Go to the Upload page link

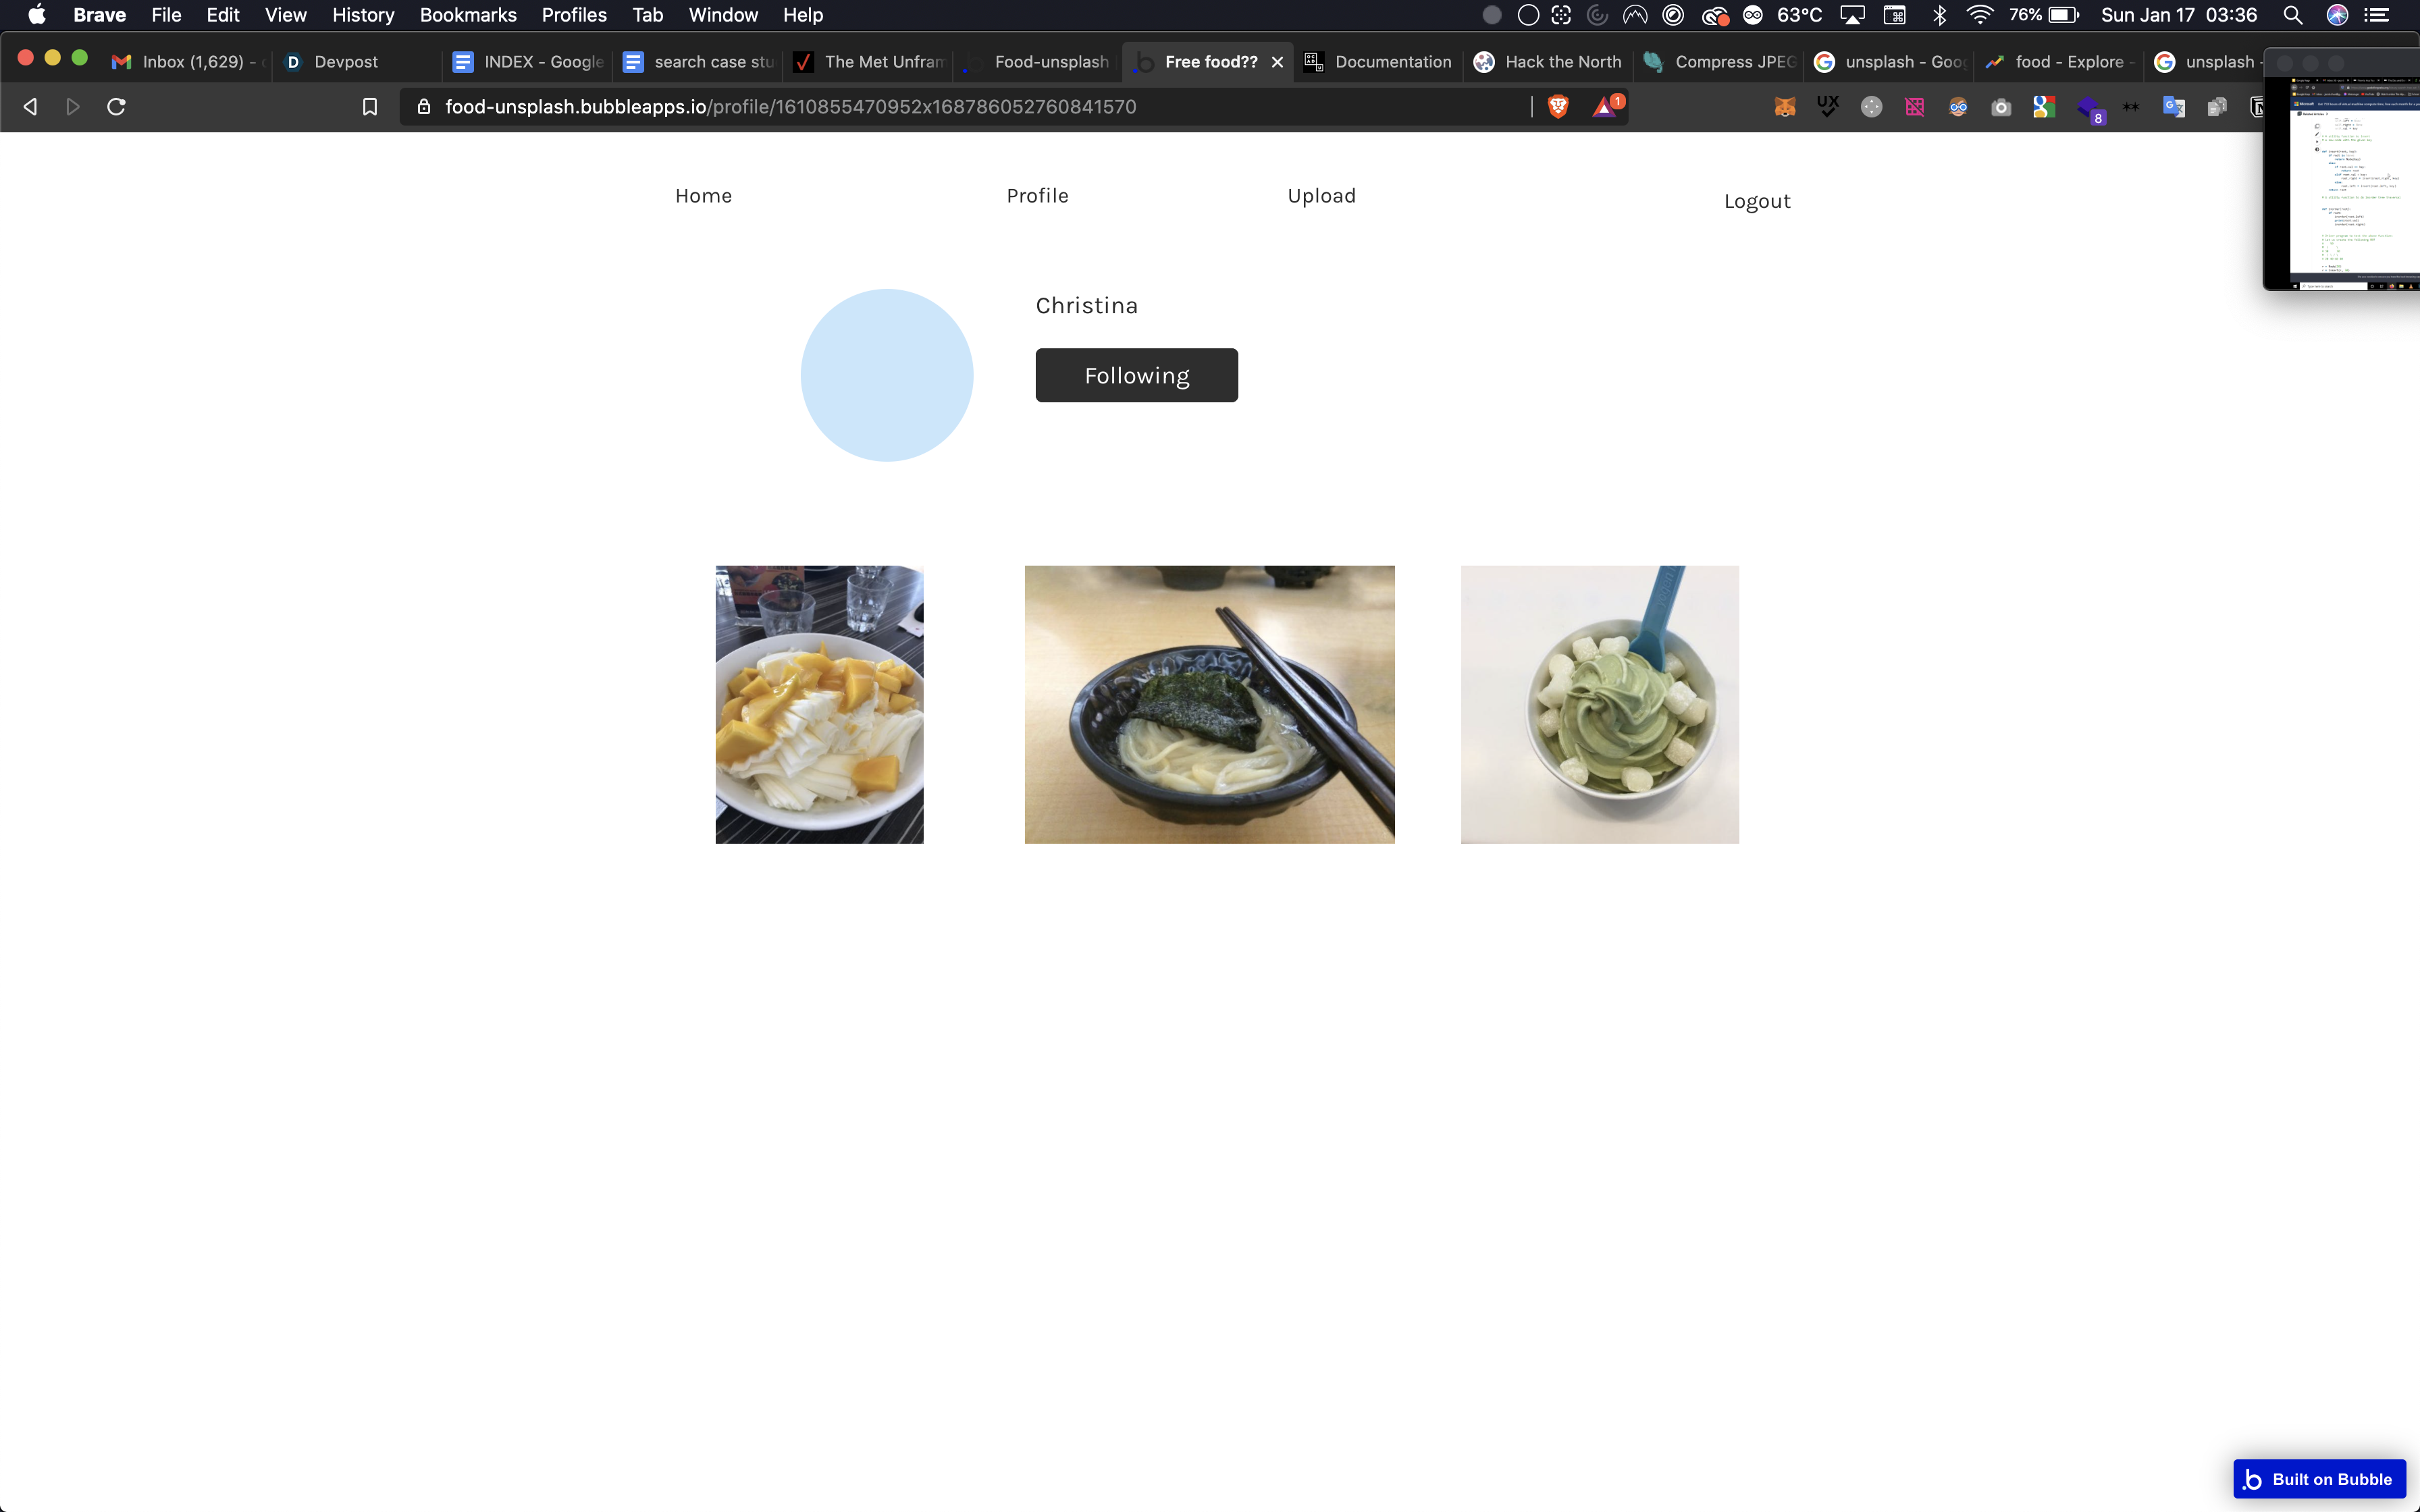pyautogui.click(x=1321, y=196)
